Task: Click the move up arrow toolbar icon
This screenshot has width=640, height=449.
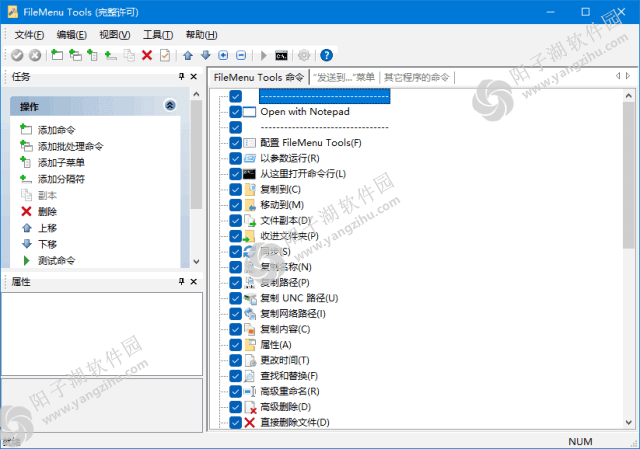Action: pyautogui.click(x=188, y=55)
